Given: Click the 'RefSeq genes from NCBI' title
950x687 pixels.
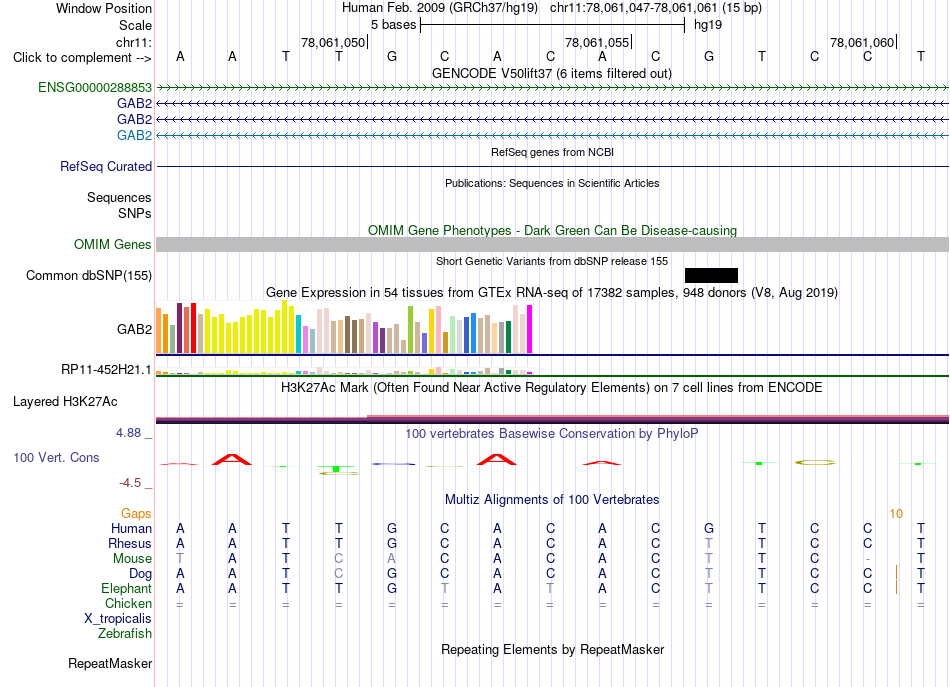Looking at the screenshot, I should [x=552, y=152].
